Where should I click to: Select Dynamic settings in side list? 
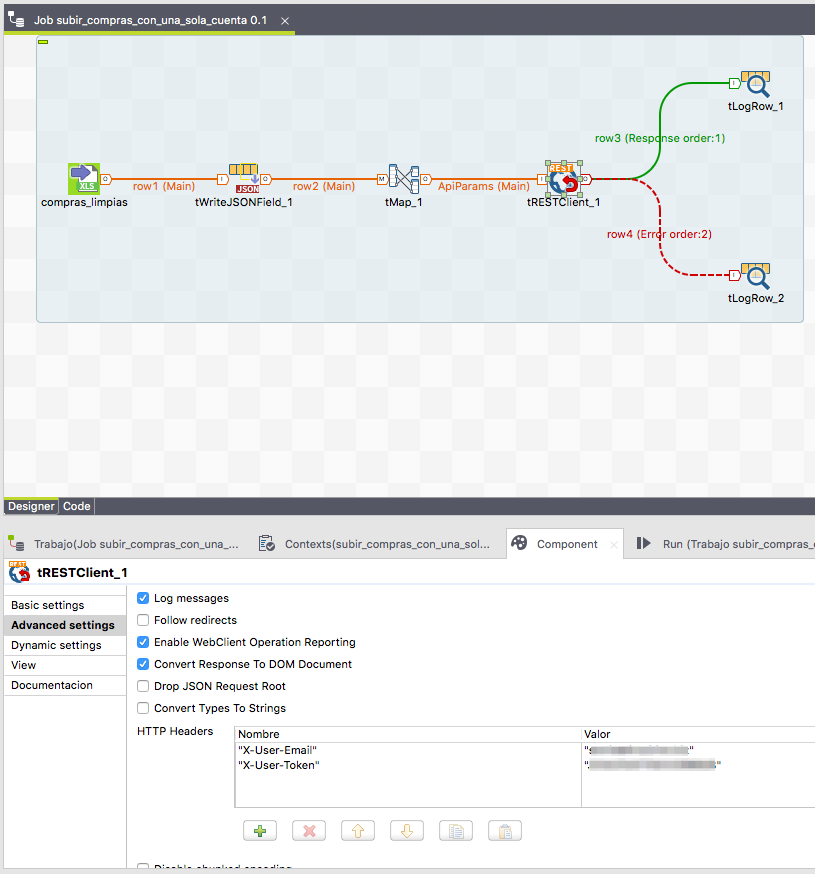click(x=65, y=645)
